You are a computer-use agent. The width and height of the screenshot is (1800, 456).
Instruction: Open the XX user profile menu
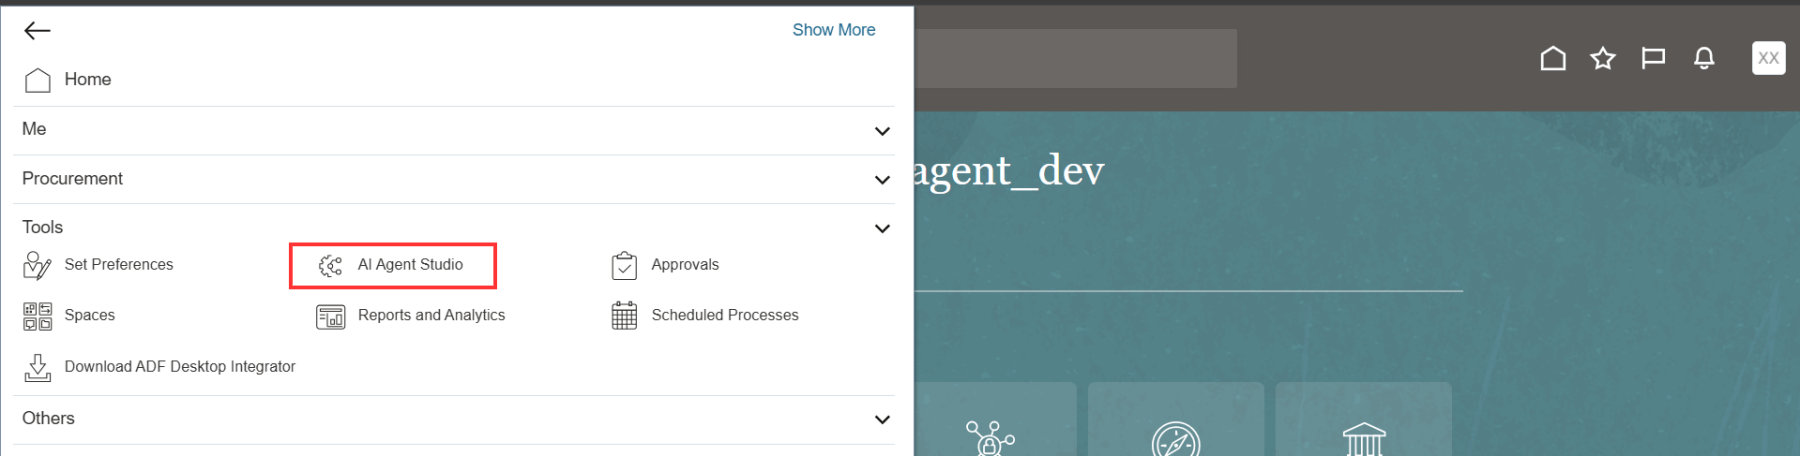1768,58
